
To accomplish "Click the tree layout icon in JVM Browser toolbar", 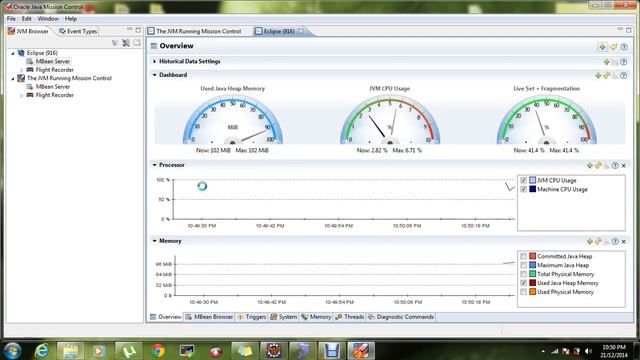I will (115, 42).
